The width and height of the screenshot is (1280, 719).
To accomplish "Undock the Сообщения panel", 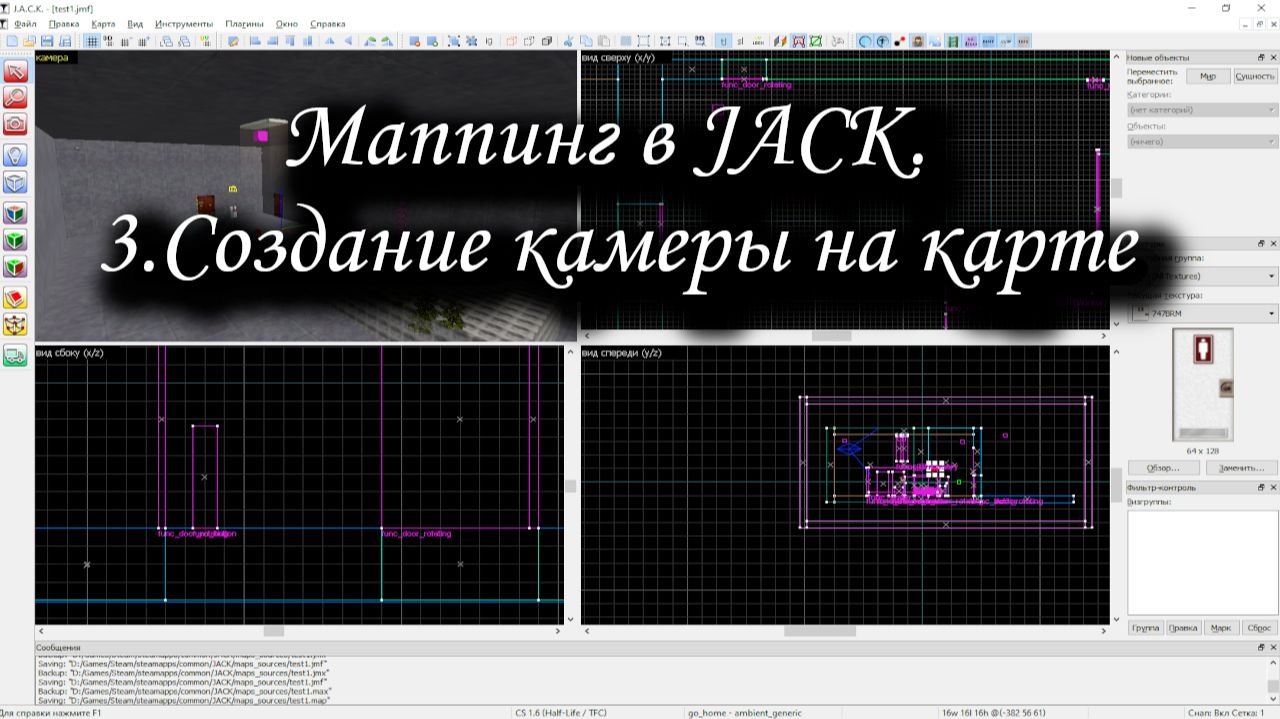I will pyautogui.click(x=1262, y=647).
